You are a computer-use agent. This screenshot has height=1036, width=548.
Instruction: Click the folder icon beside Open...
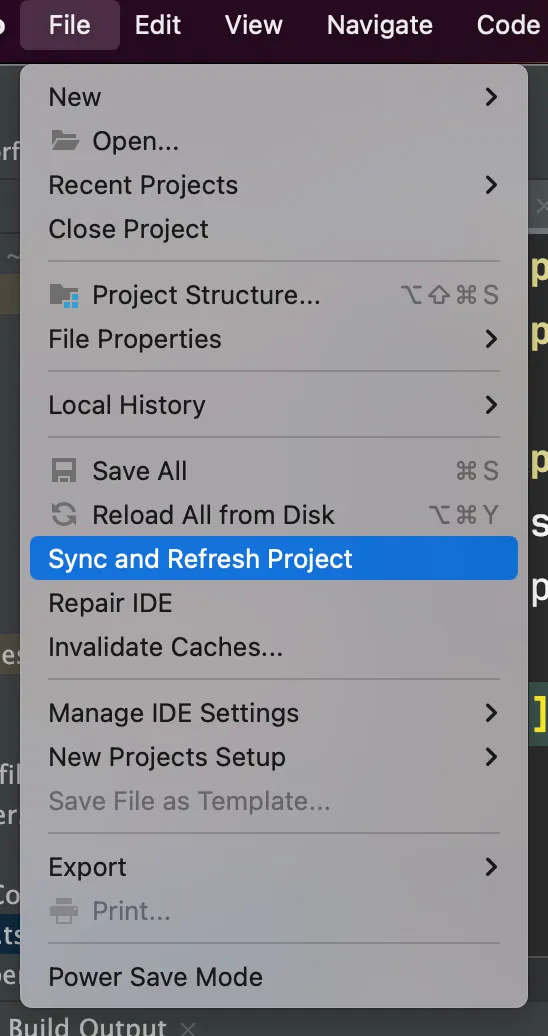tap(65, 141)
